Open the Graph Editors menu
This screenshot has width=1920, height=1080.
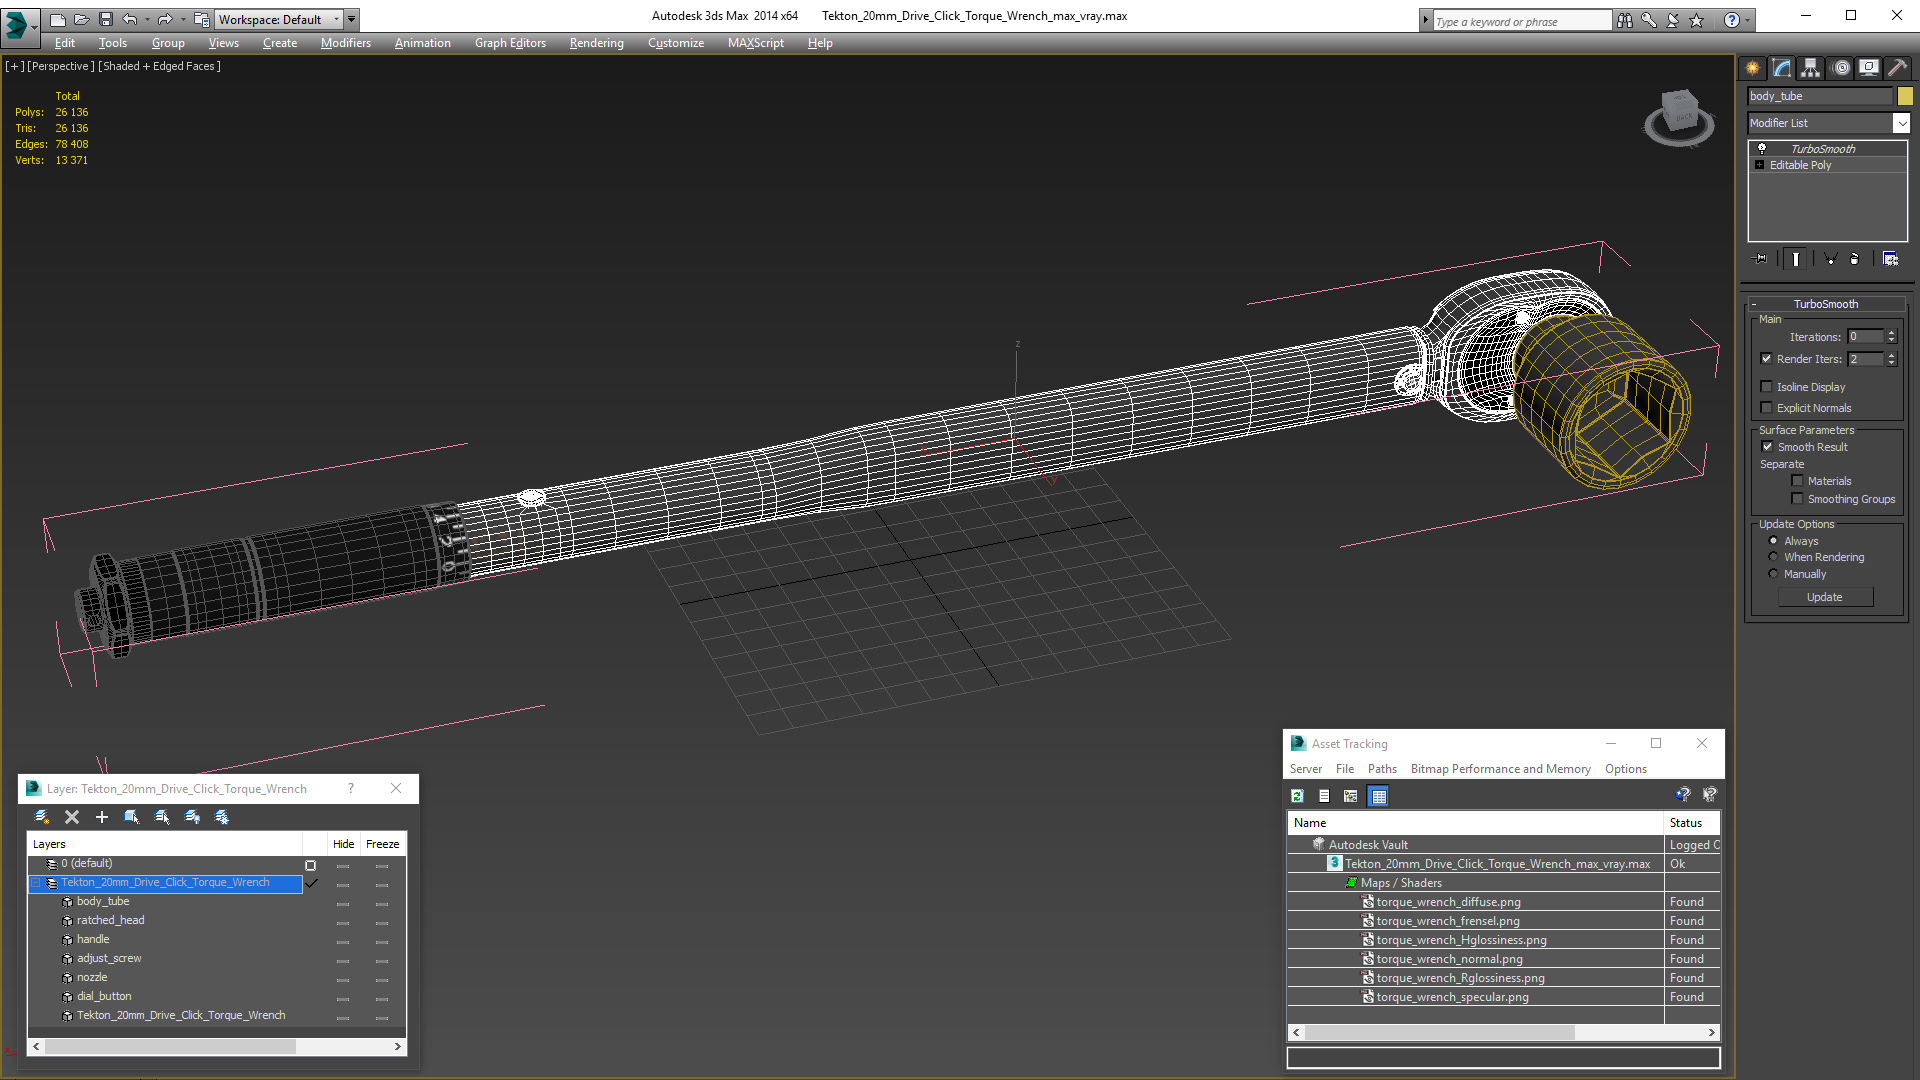tap(510, 43)
